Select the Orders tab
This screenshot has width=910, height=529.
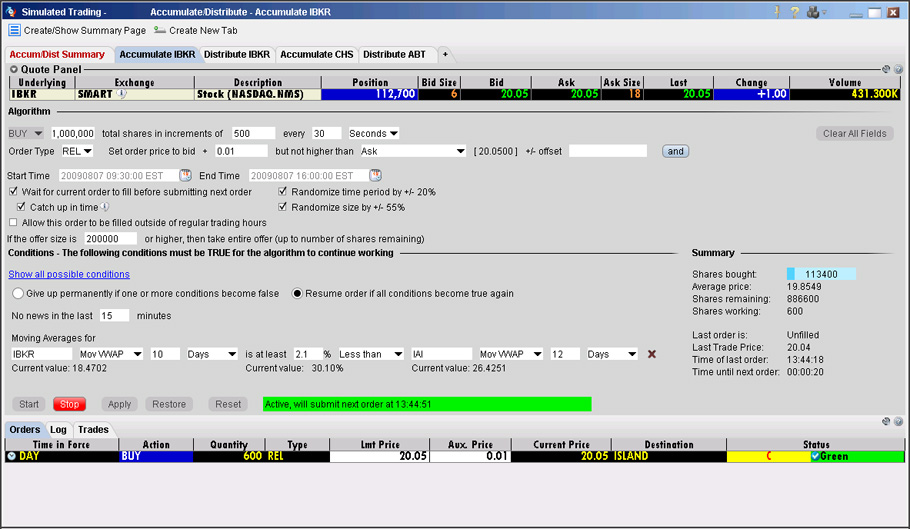pos(25,430)
